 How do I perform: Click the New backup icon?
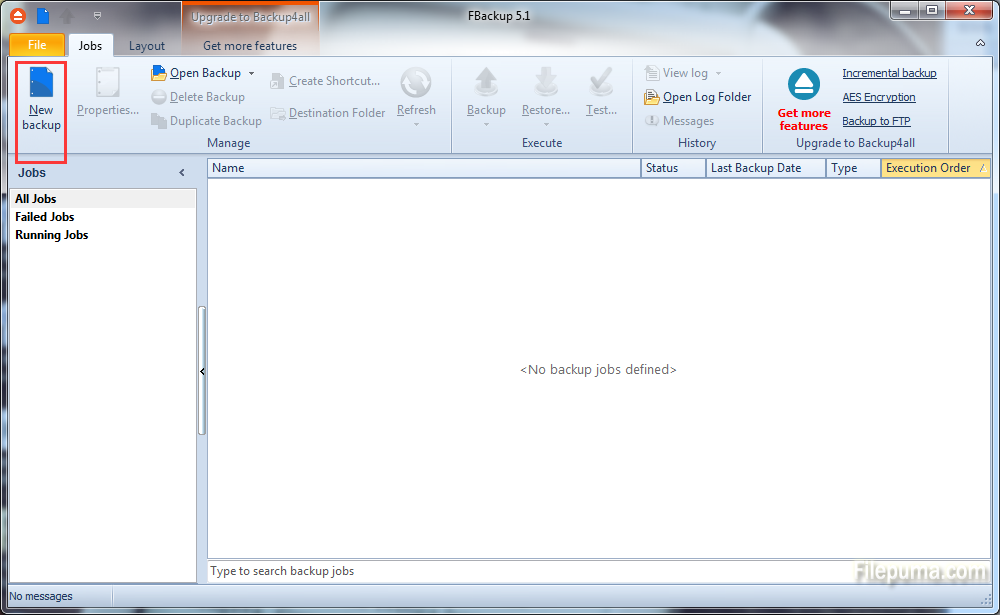(x=41, y=84)
